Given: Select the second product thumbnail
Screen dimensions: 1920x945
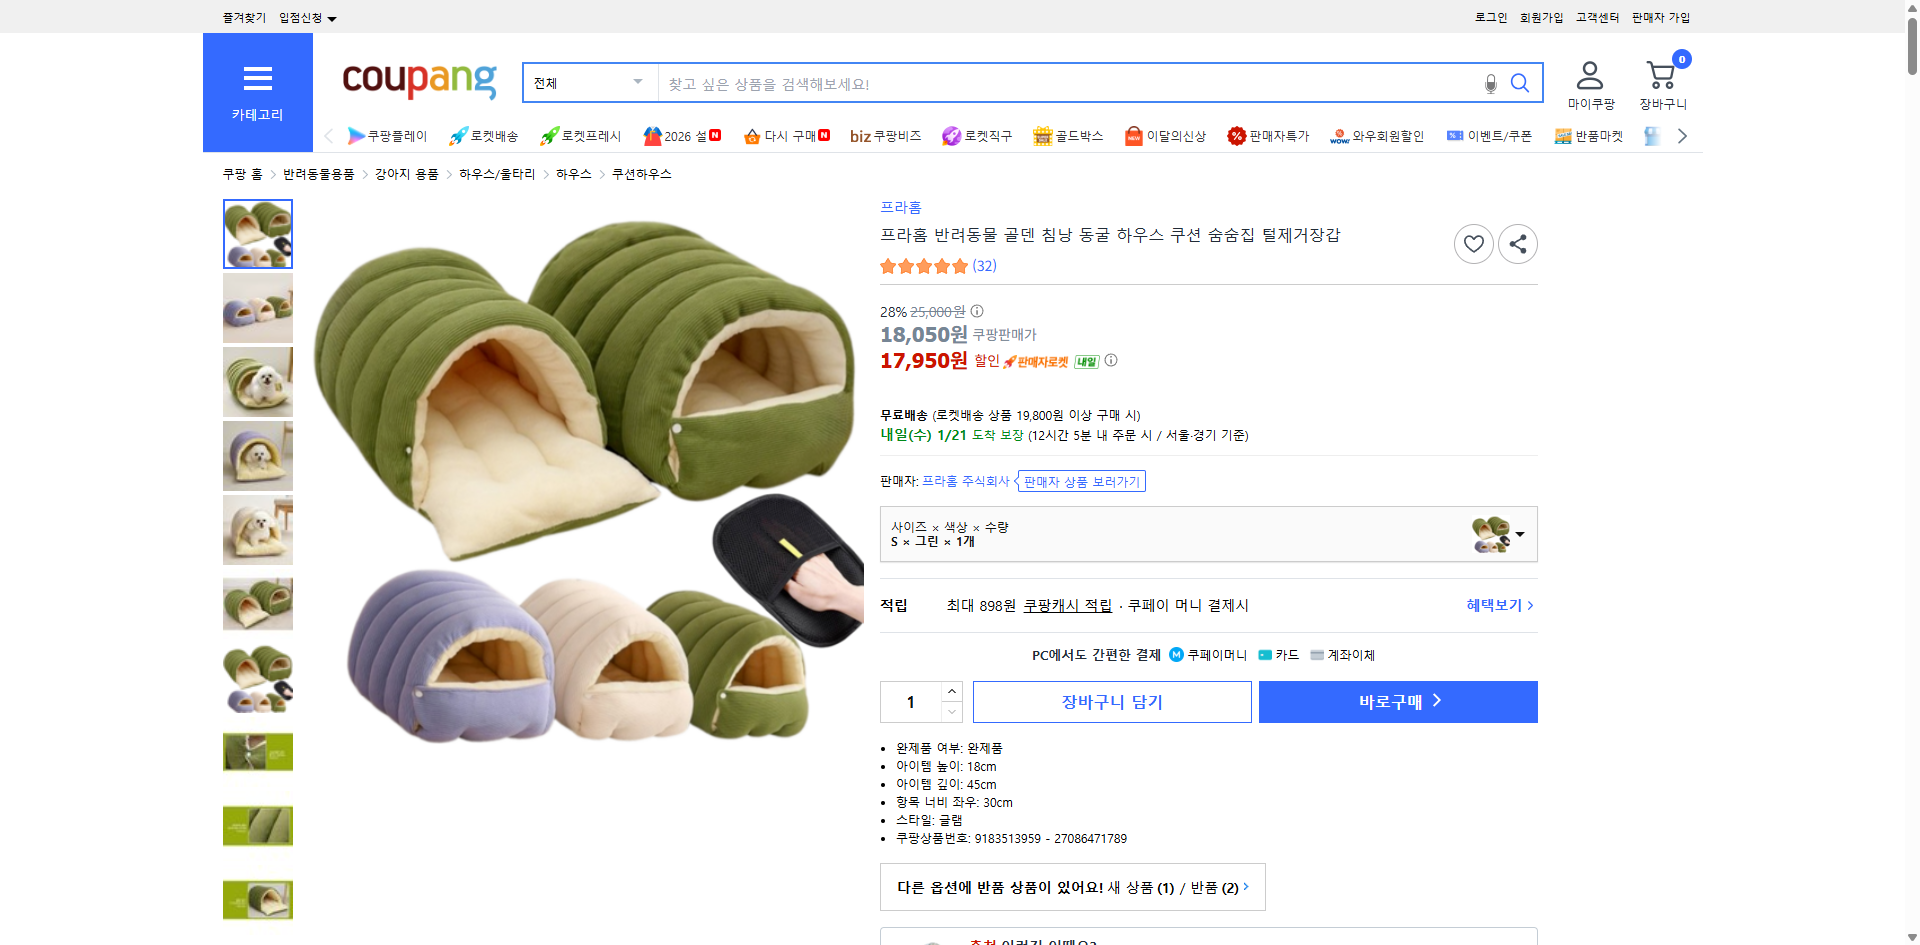Looking at the screenshot, I should (x=257, y=308).
